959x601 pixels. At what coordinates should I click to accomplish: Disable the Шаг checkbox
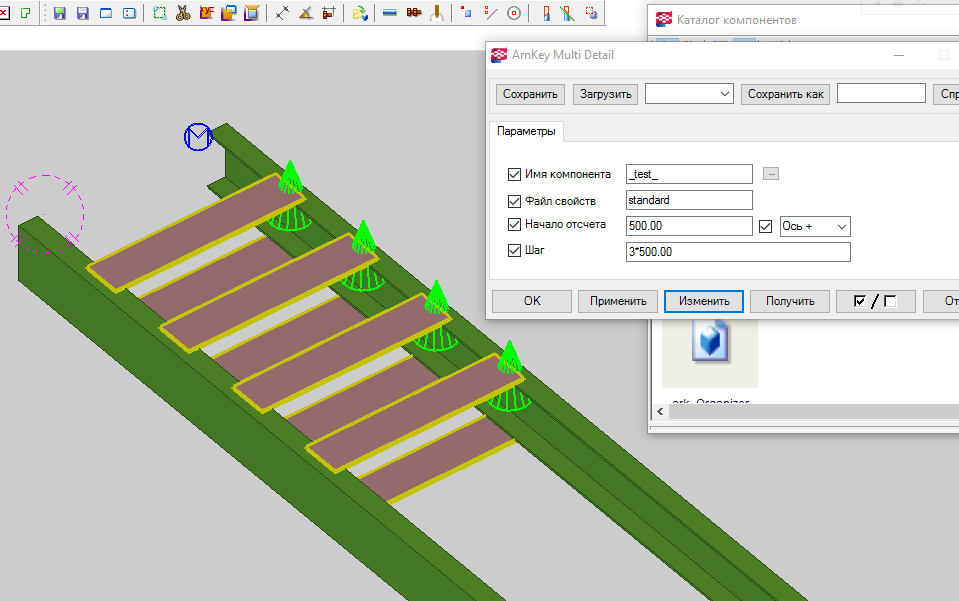tap(515, 252)
